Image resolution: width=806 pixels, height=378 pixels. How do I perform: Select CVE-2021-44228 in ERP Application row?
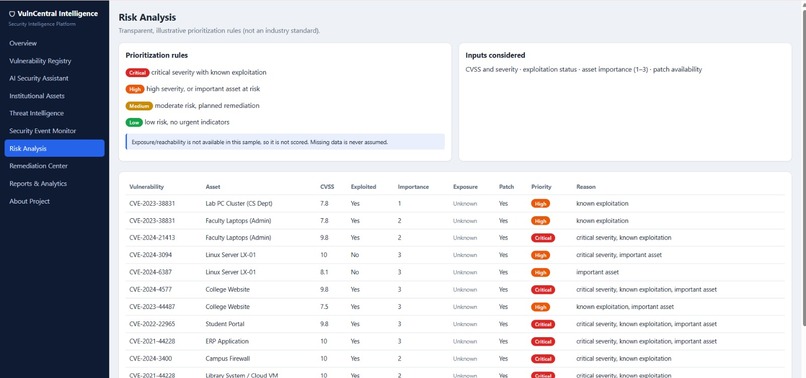click(x=152, y=341)
